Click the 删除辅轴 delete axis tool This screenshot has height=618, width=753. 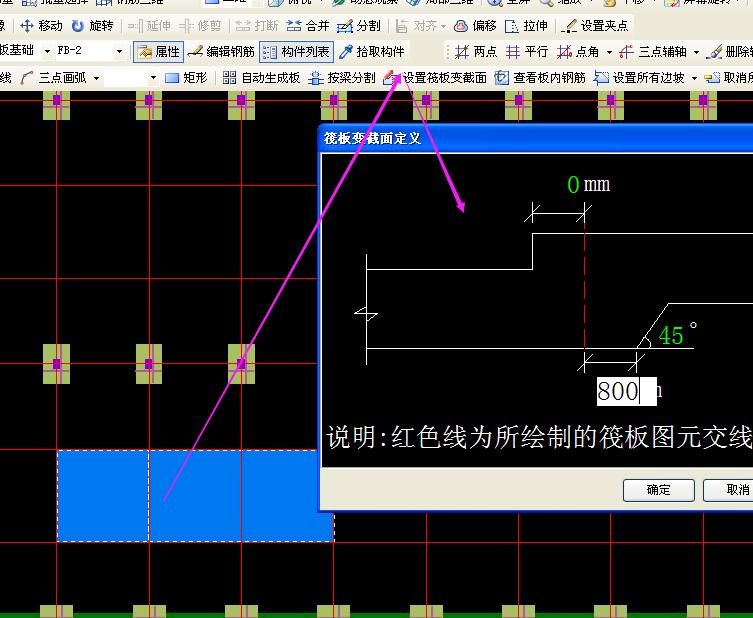point(729,51)
